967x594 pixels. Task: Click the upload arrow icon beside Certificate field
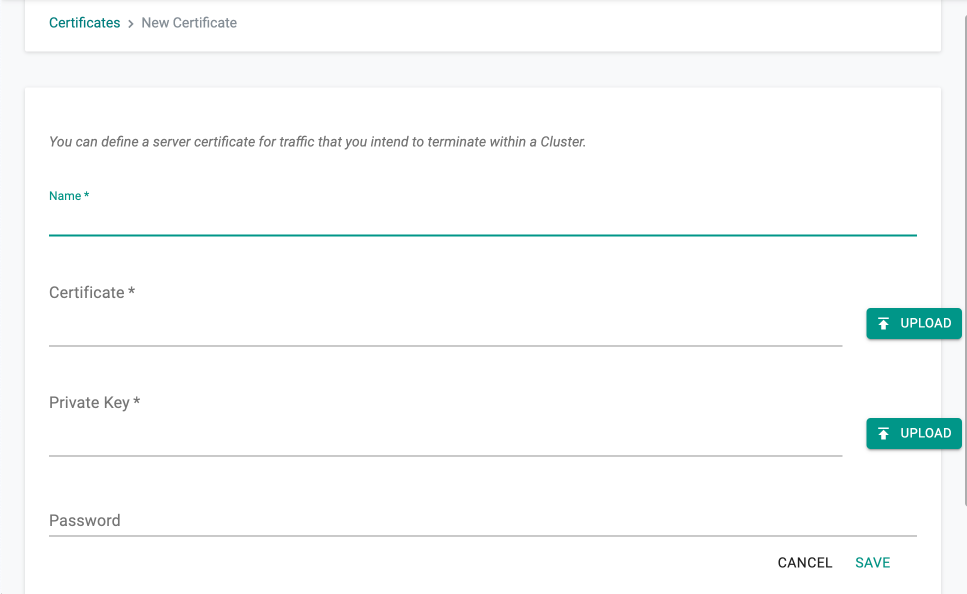coord(883,323)
